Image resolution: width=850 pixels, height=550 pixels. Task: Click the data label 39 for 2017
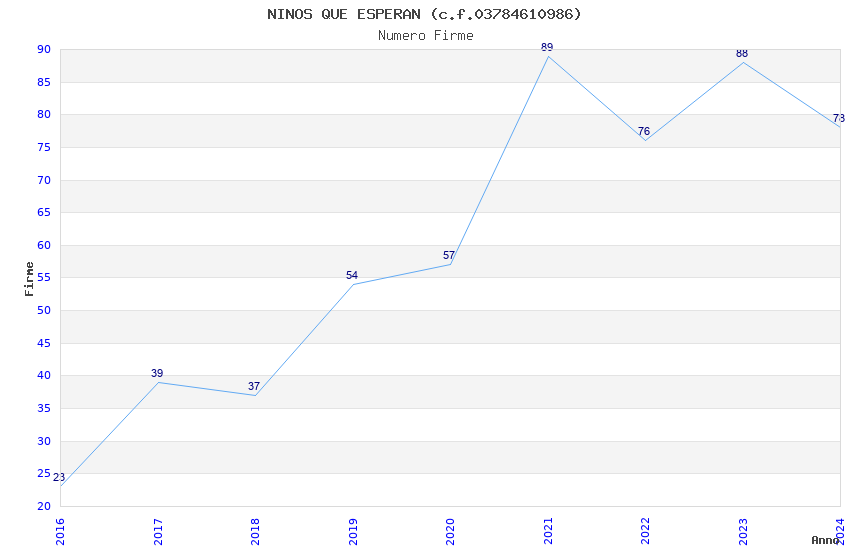click(157, 373)
